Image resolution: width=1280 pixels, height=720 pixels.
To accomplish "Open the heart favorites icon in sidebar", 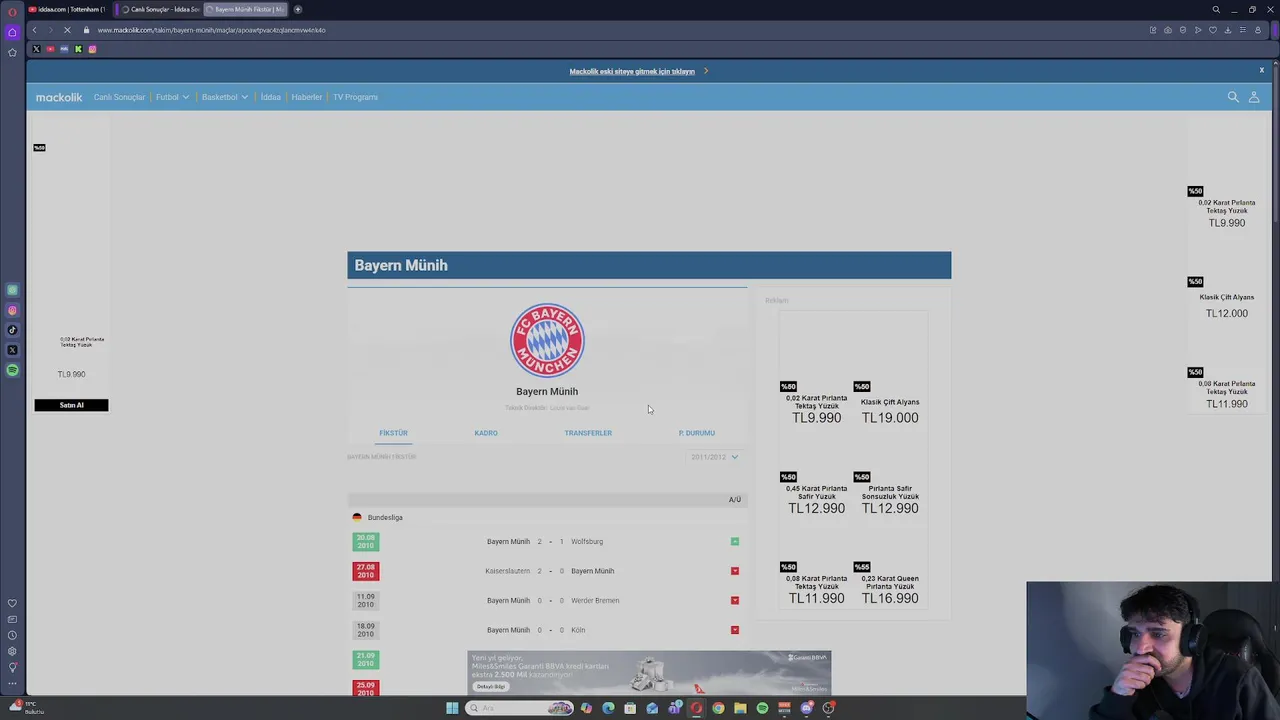I will coord(12,603).
